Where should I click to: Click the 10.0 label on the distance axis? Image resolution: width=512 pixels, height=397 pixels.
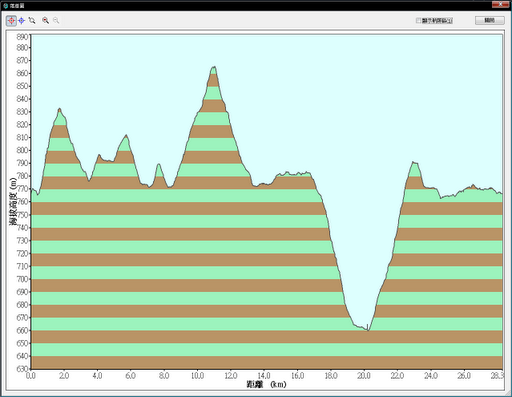point(197,376)
